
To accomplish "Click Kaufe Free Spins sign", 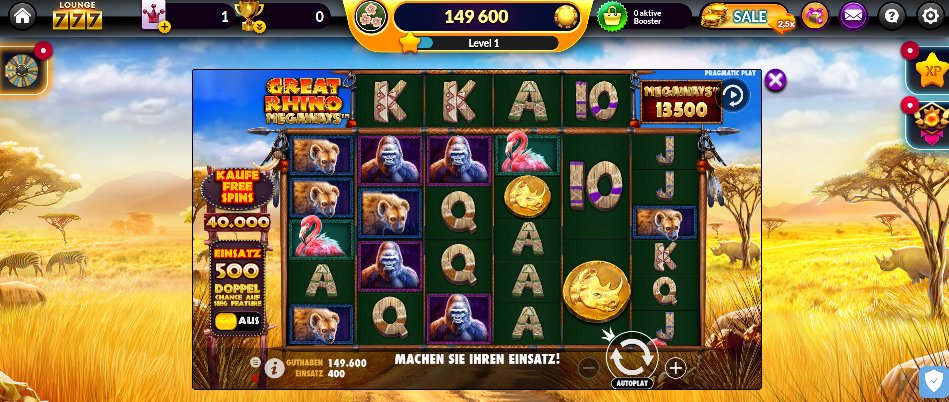I will click(237, 188).
